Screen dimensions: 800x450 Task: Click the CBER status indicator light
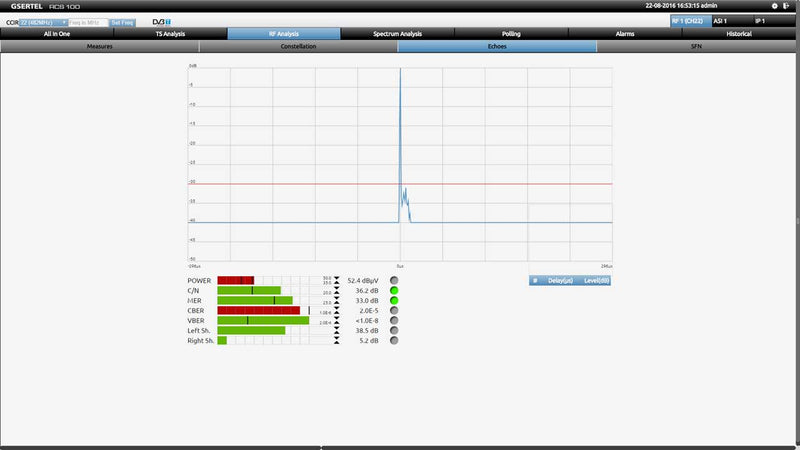[x=394, y=310]
